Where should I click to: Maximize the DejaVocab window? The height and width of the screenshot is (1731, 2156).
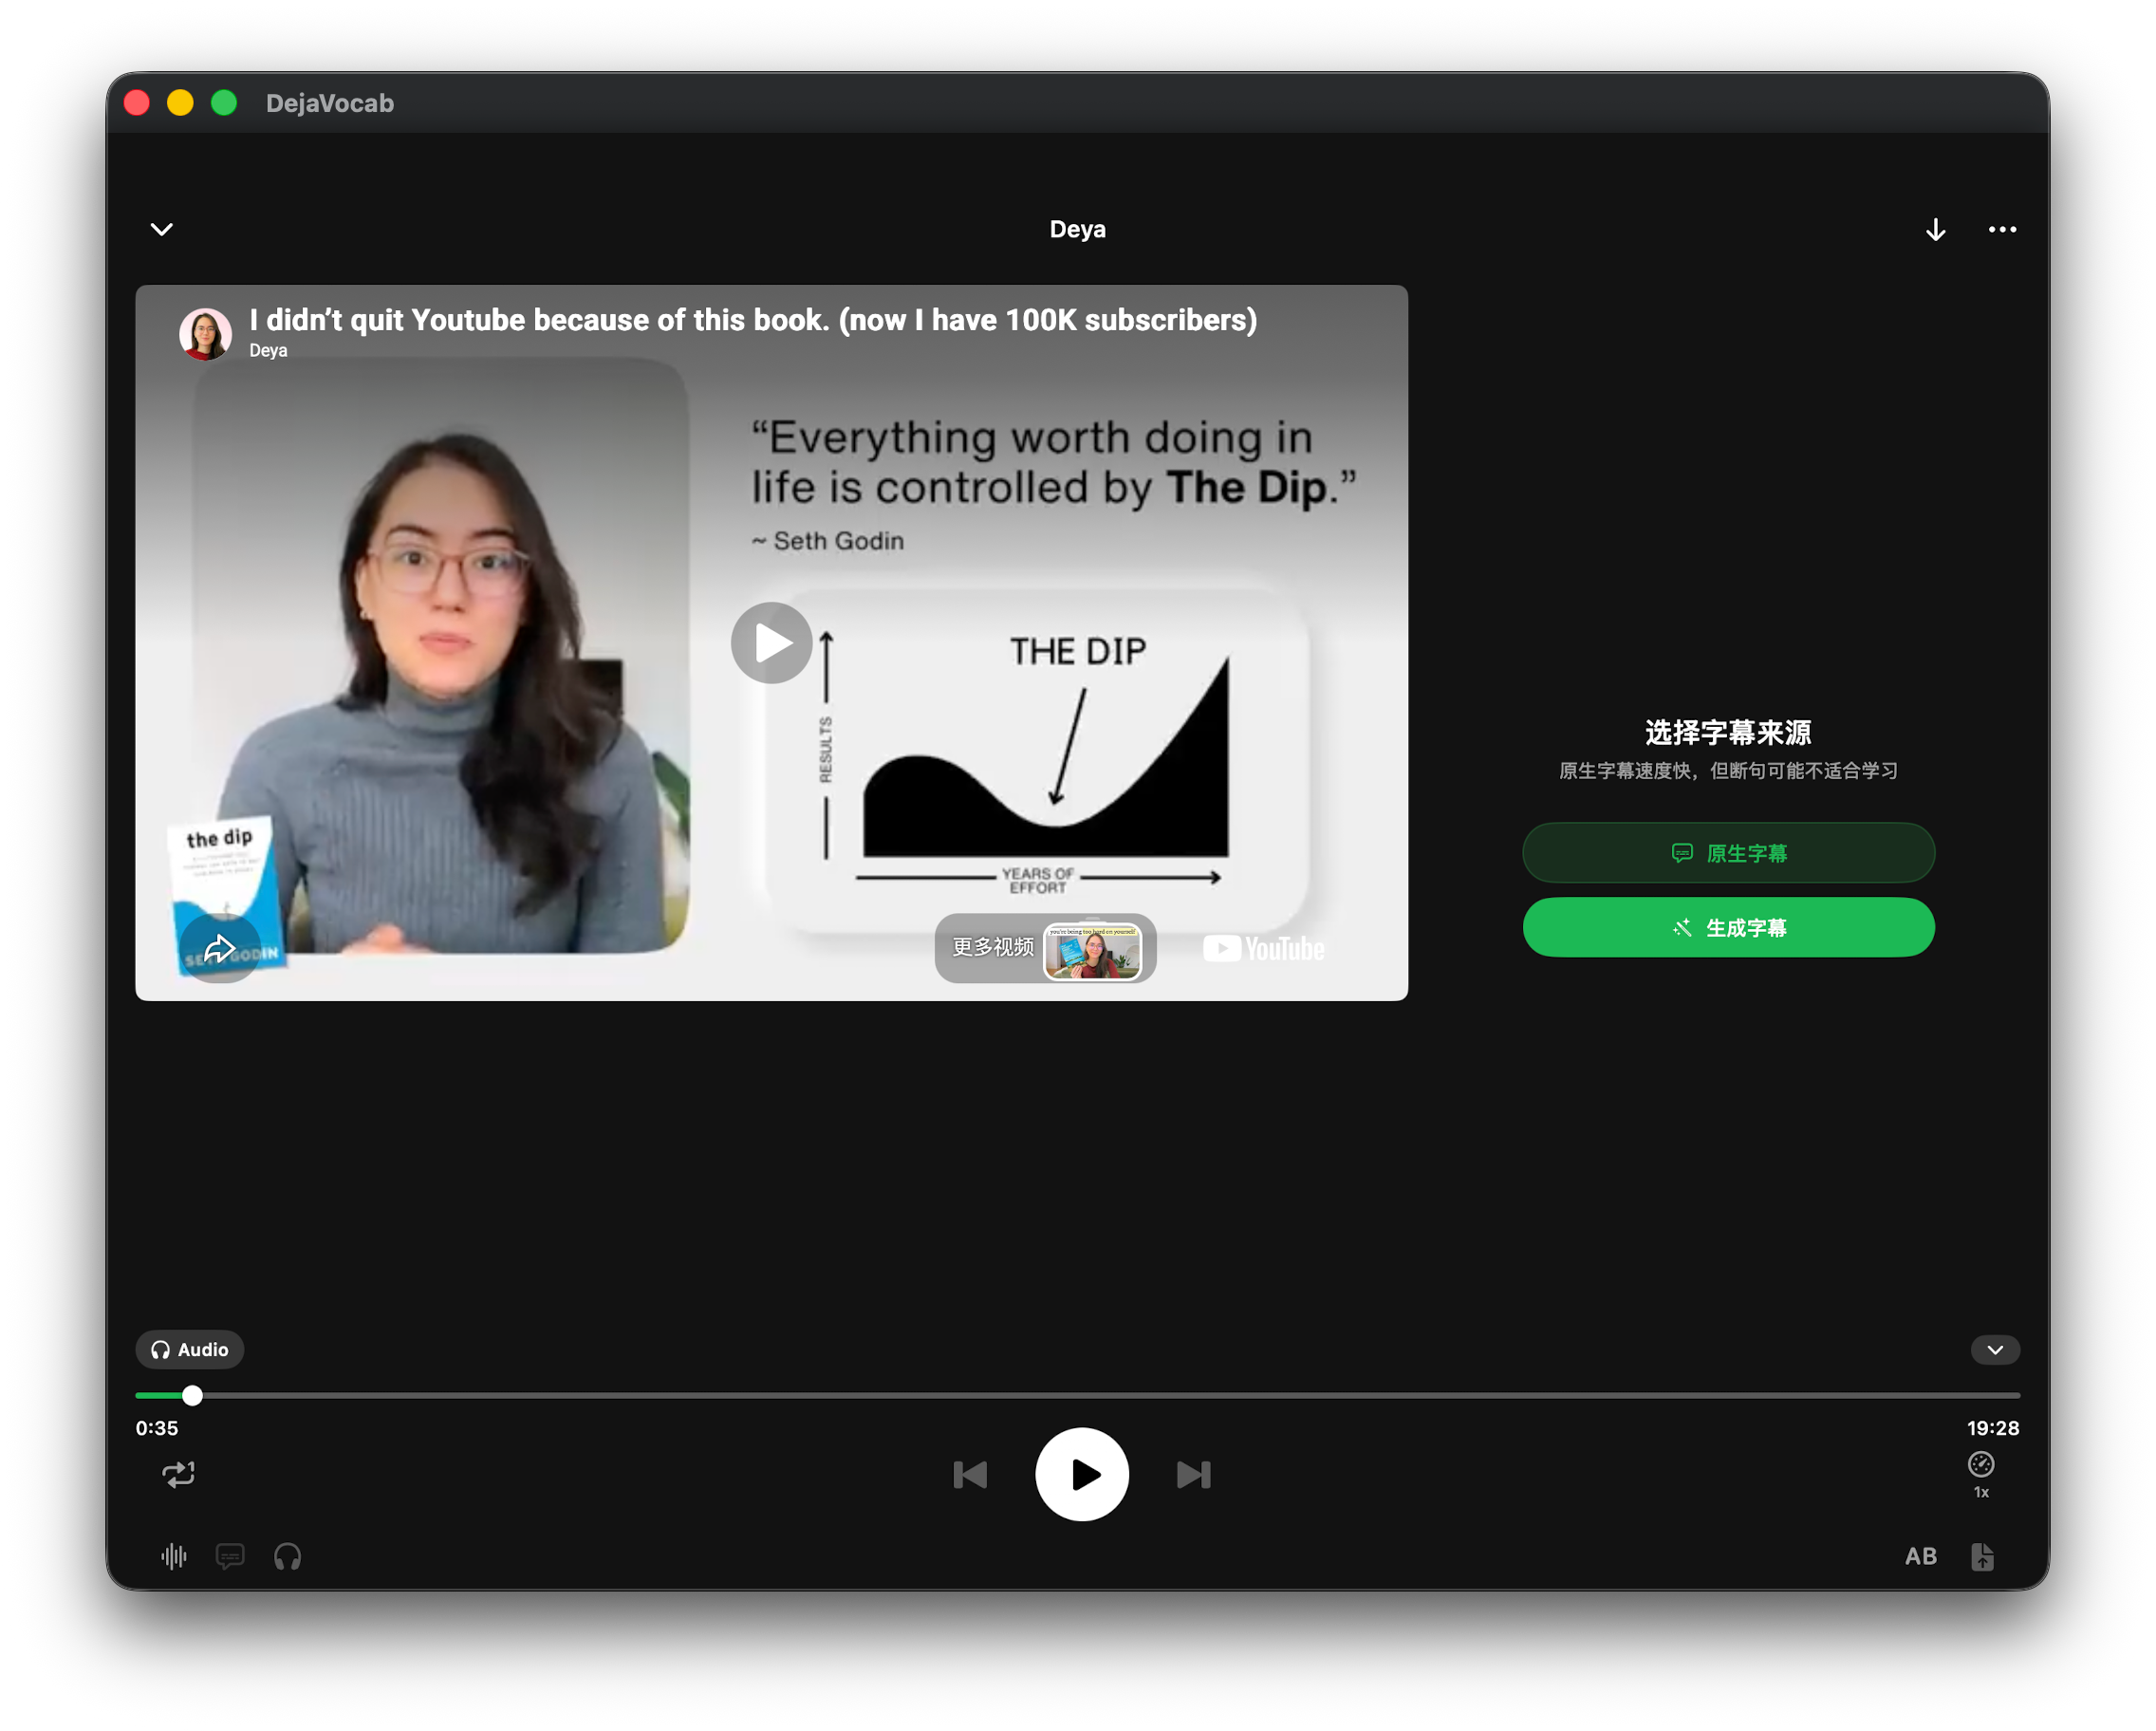[x=224, y=103]
